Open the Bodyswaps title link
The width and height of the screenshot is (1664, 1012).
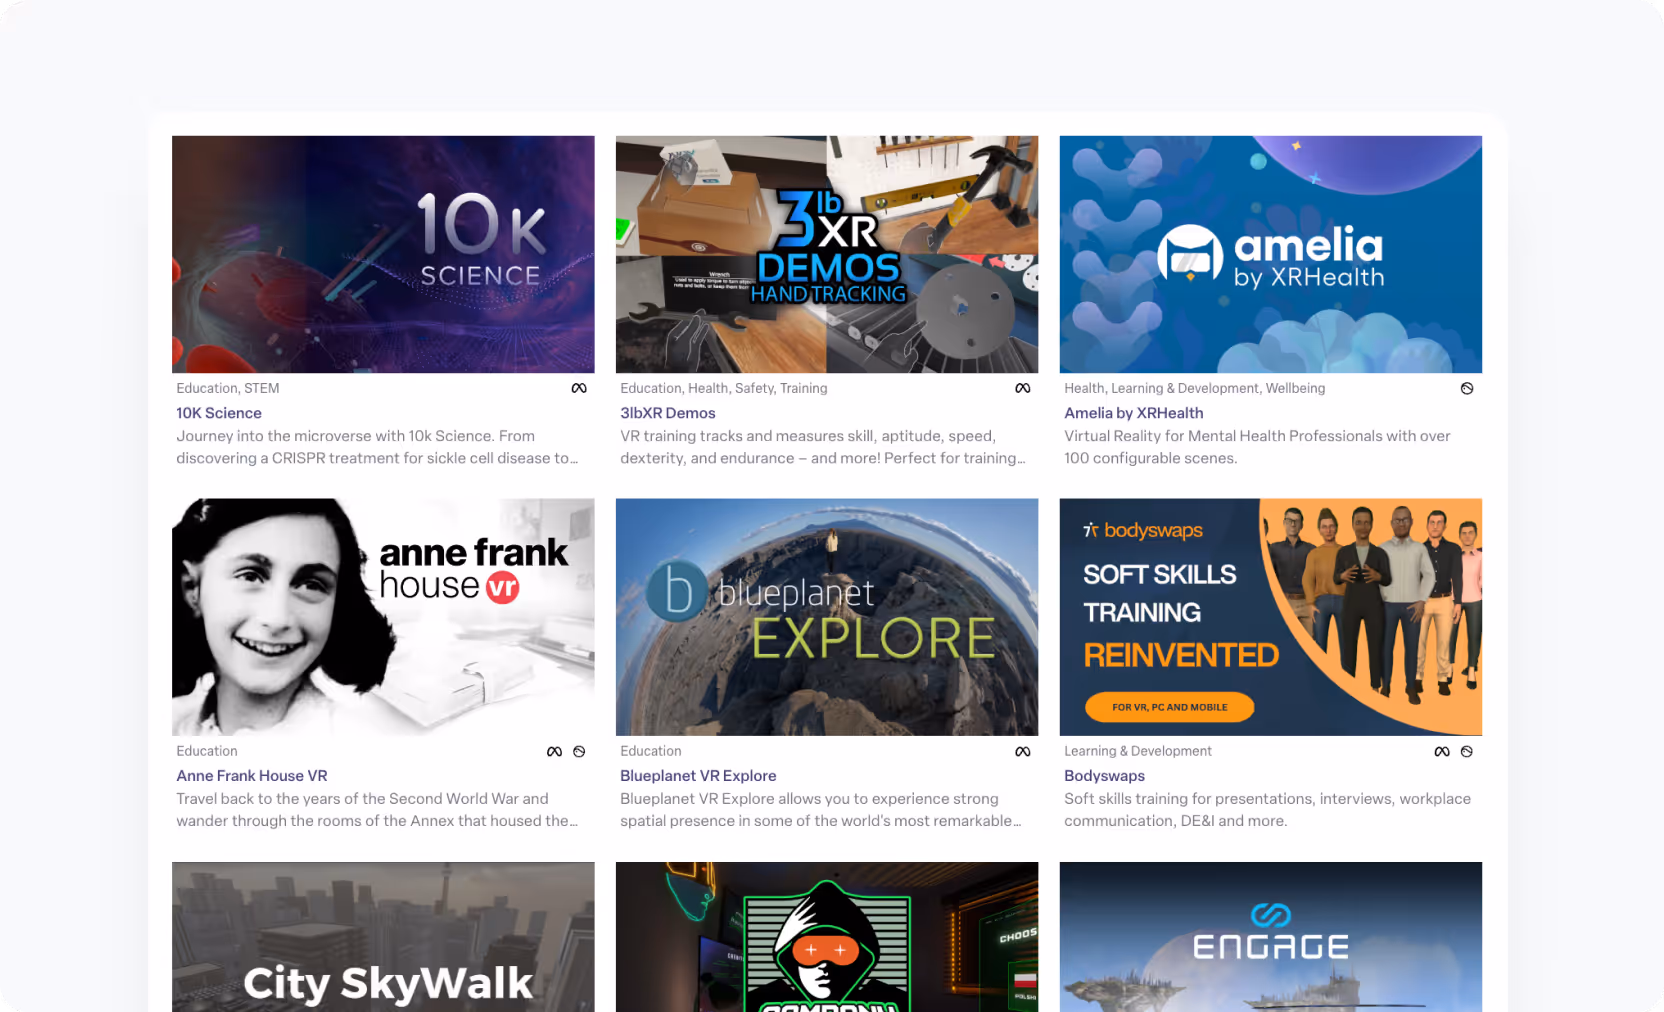click(x=1105, y=776)
